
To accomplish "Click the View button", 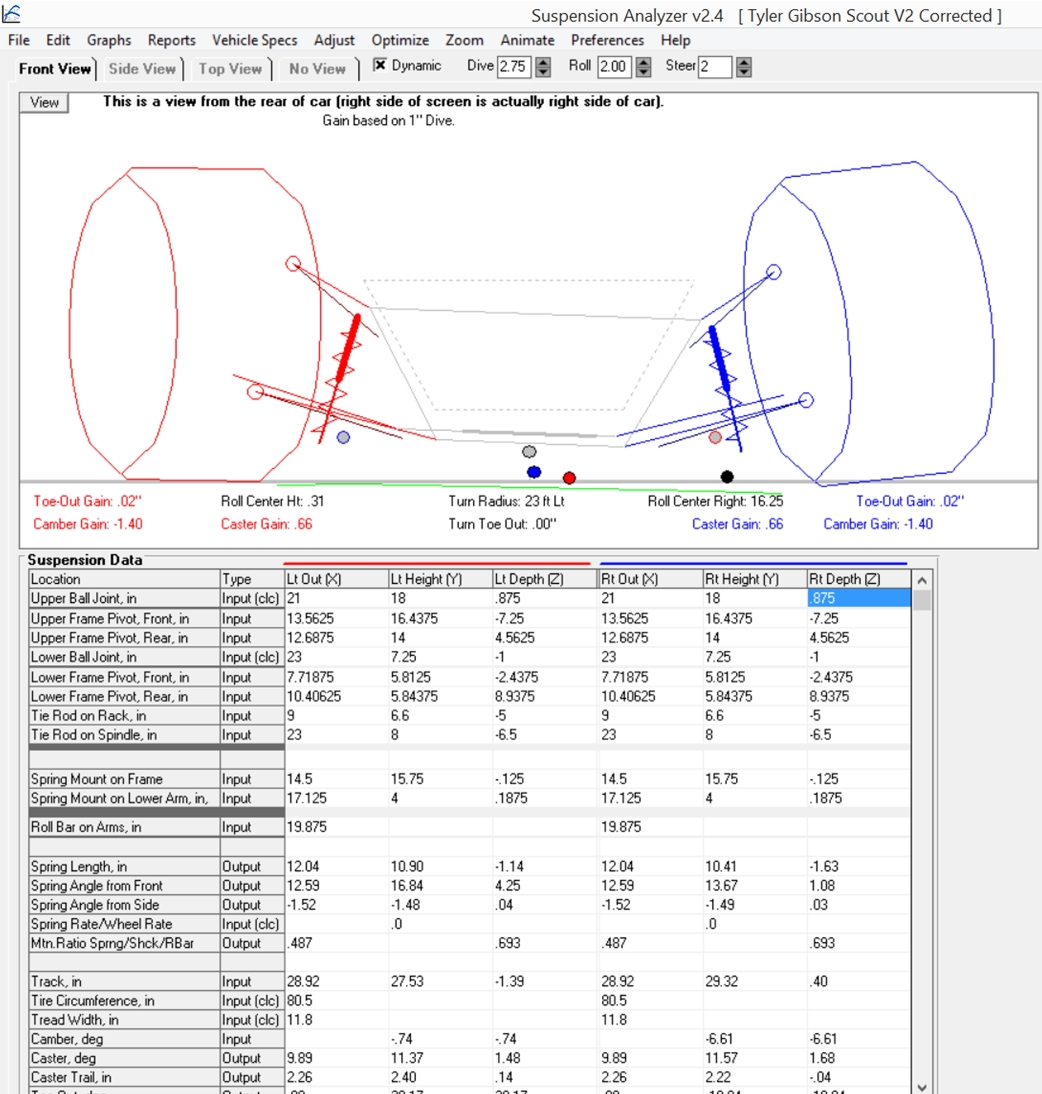I will (44, 103).
